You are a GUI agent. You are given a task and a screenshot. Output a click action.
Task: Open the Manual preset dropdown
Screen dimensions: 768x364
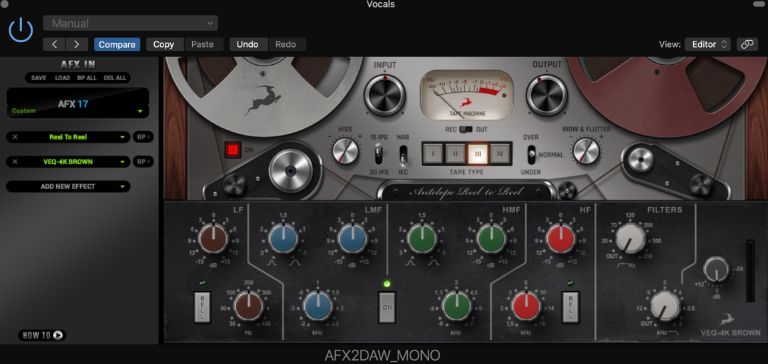(x=130, y=23)
